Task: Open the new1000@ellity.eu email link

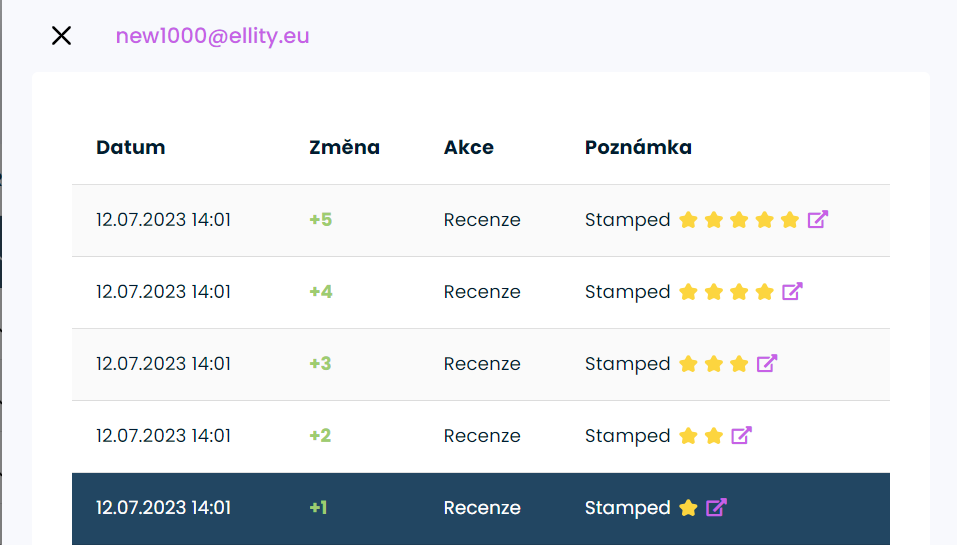Action: (212, 36)
